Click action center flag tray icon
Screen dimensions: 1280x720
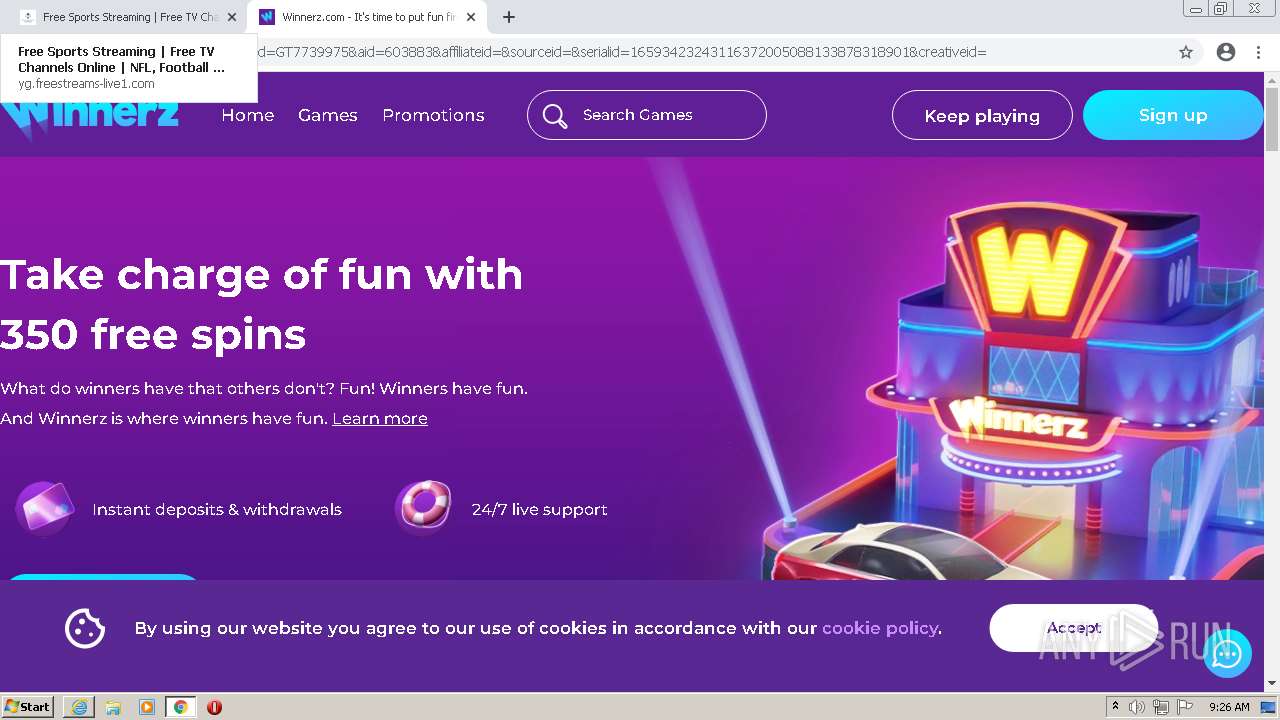[x=1185, y=707]
